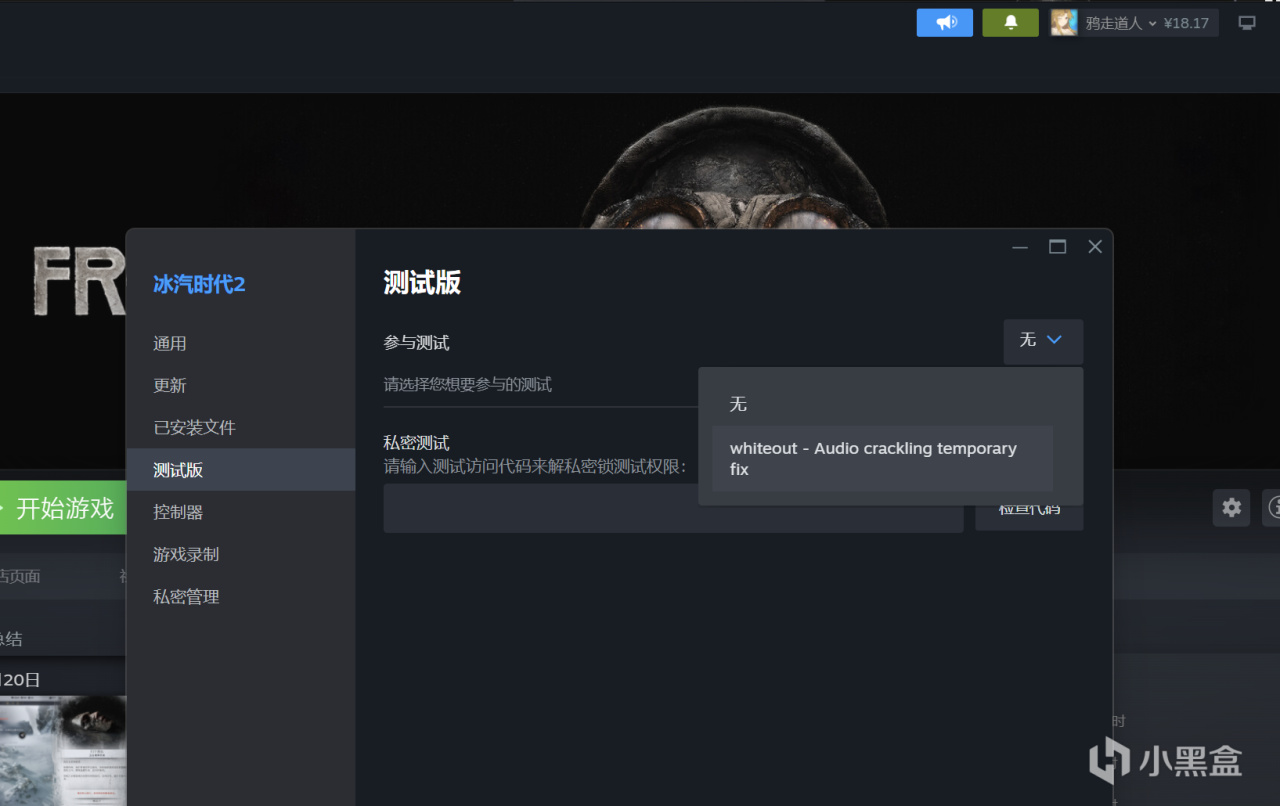This screenshot has width=1280, height=806.
Task: Open the 已安装文件 tab
Action: [241, 427]
